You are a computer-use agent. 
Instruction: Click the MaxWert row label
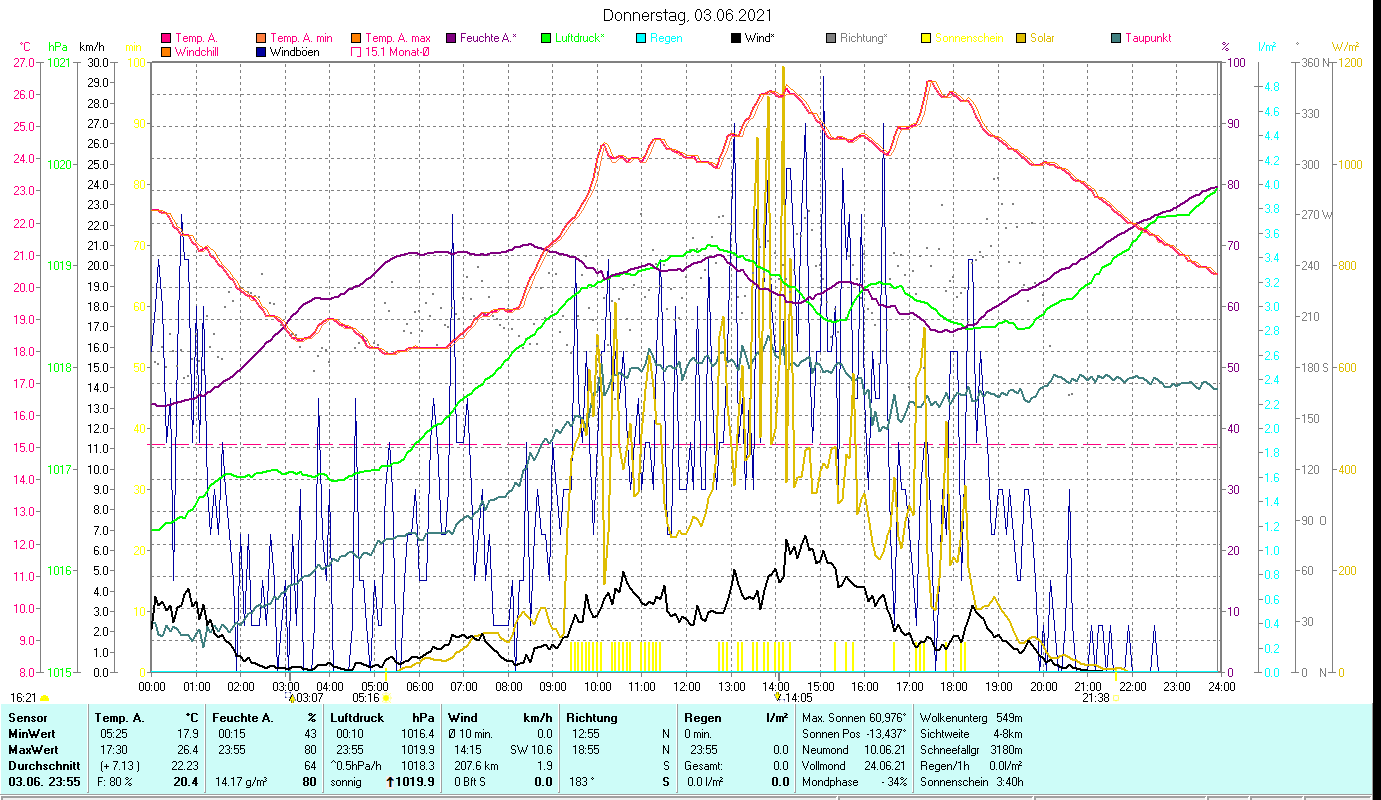pos(34,749)
